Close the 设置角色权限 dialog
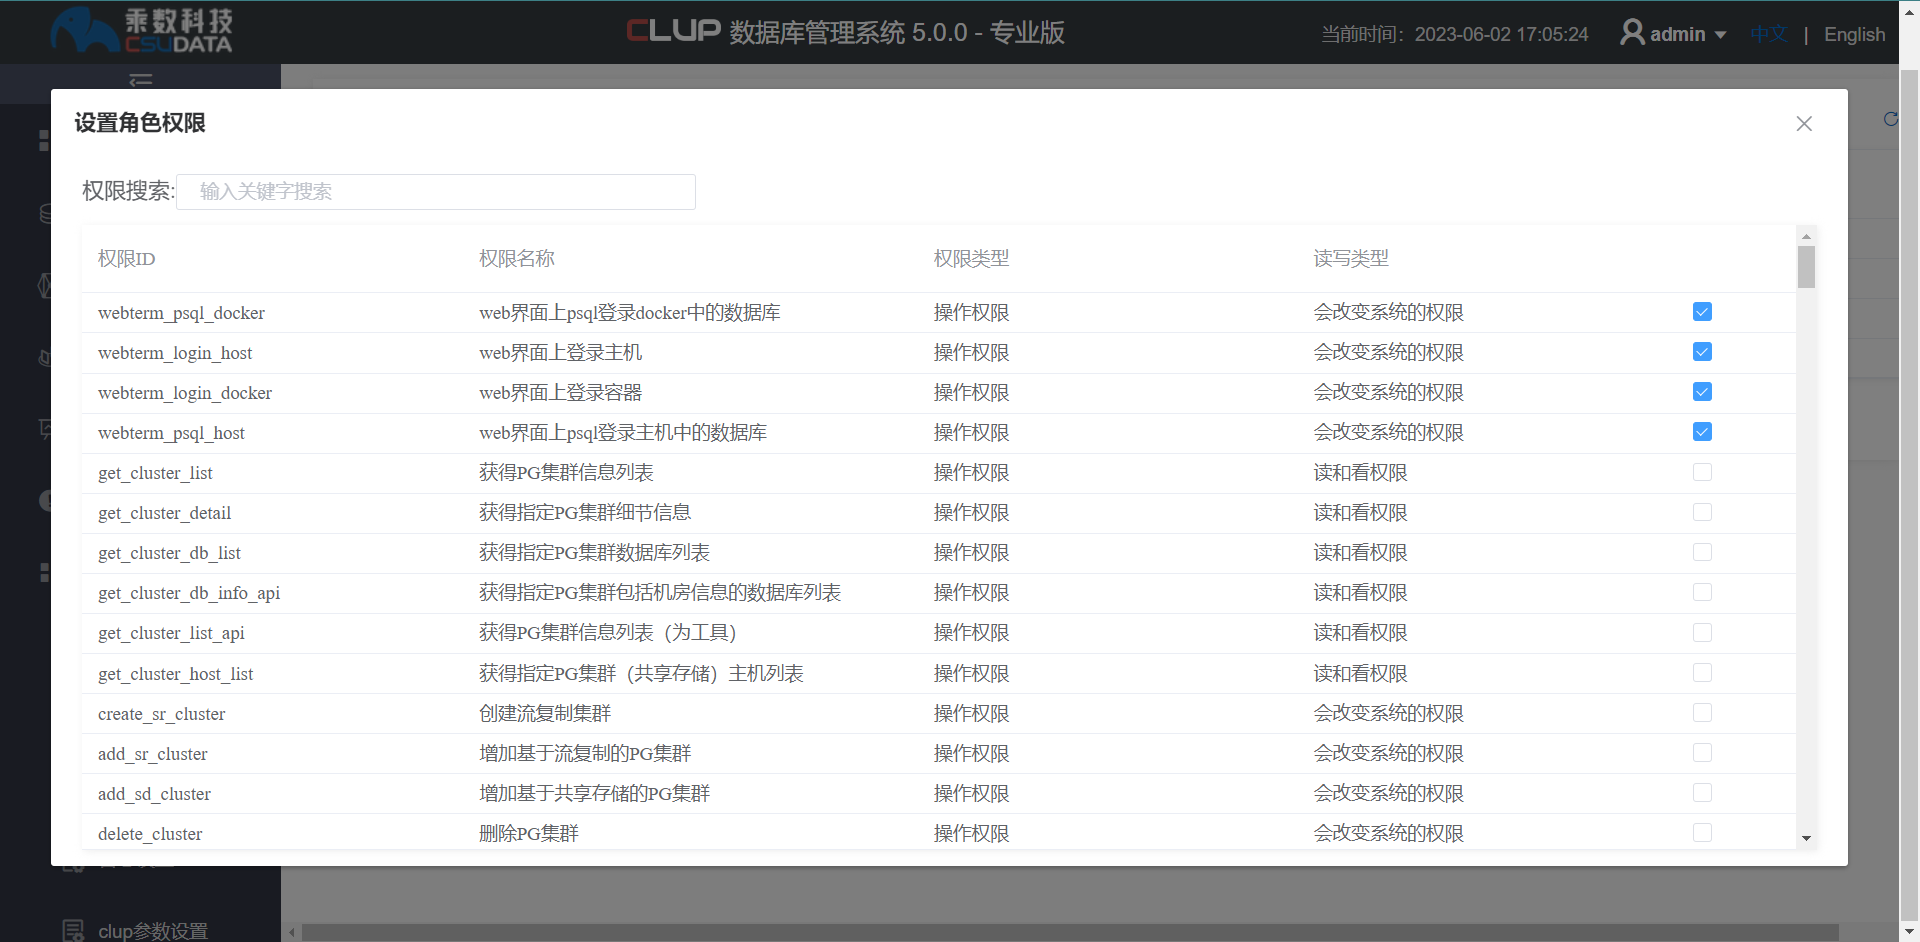Screen dimensions: 1920x942 tap(1804, 123)
